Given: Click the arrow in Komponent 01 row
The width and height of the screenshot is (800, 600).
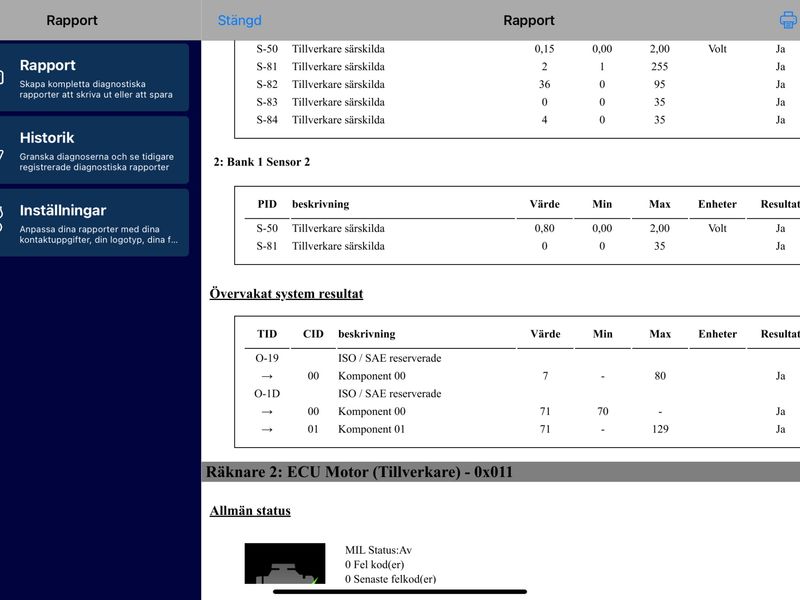Looking at the screenshot, I should pos(267,430).
